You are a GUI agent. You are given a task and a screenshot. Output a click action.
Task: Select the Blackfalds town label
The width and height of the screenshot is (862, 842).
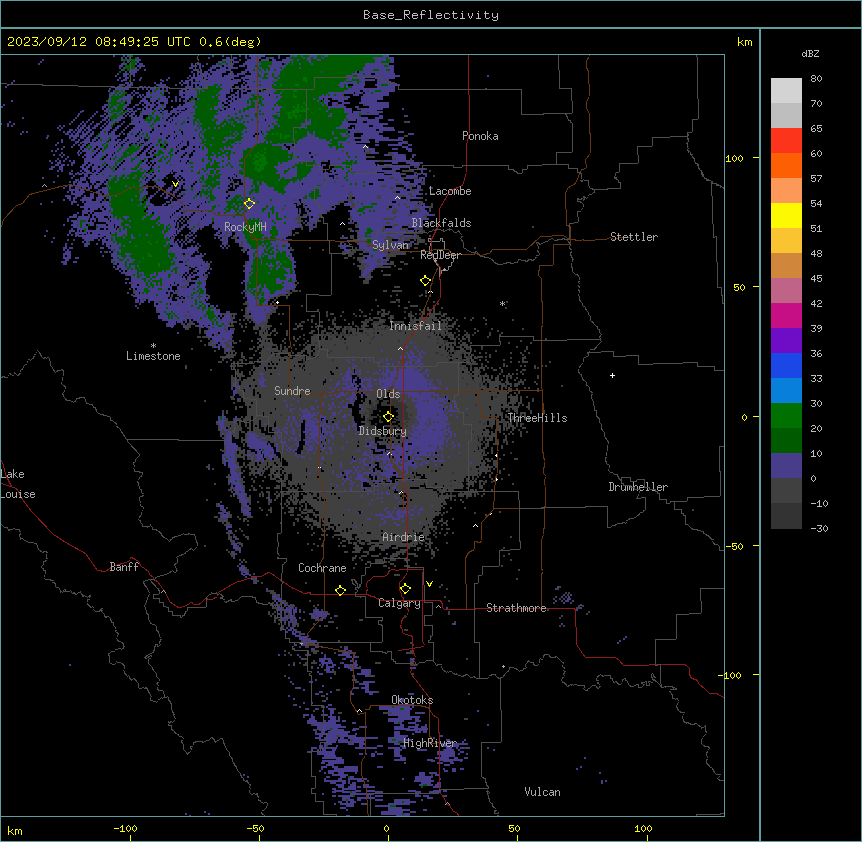coord(441,223)
